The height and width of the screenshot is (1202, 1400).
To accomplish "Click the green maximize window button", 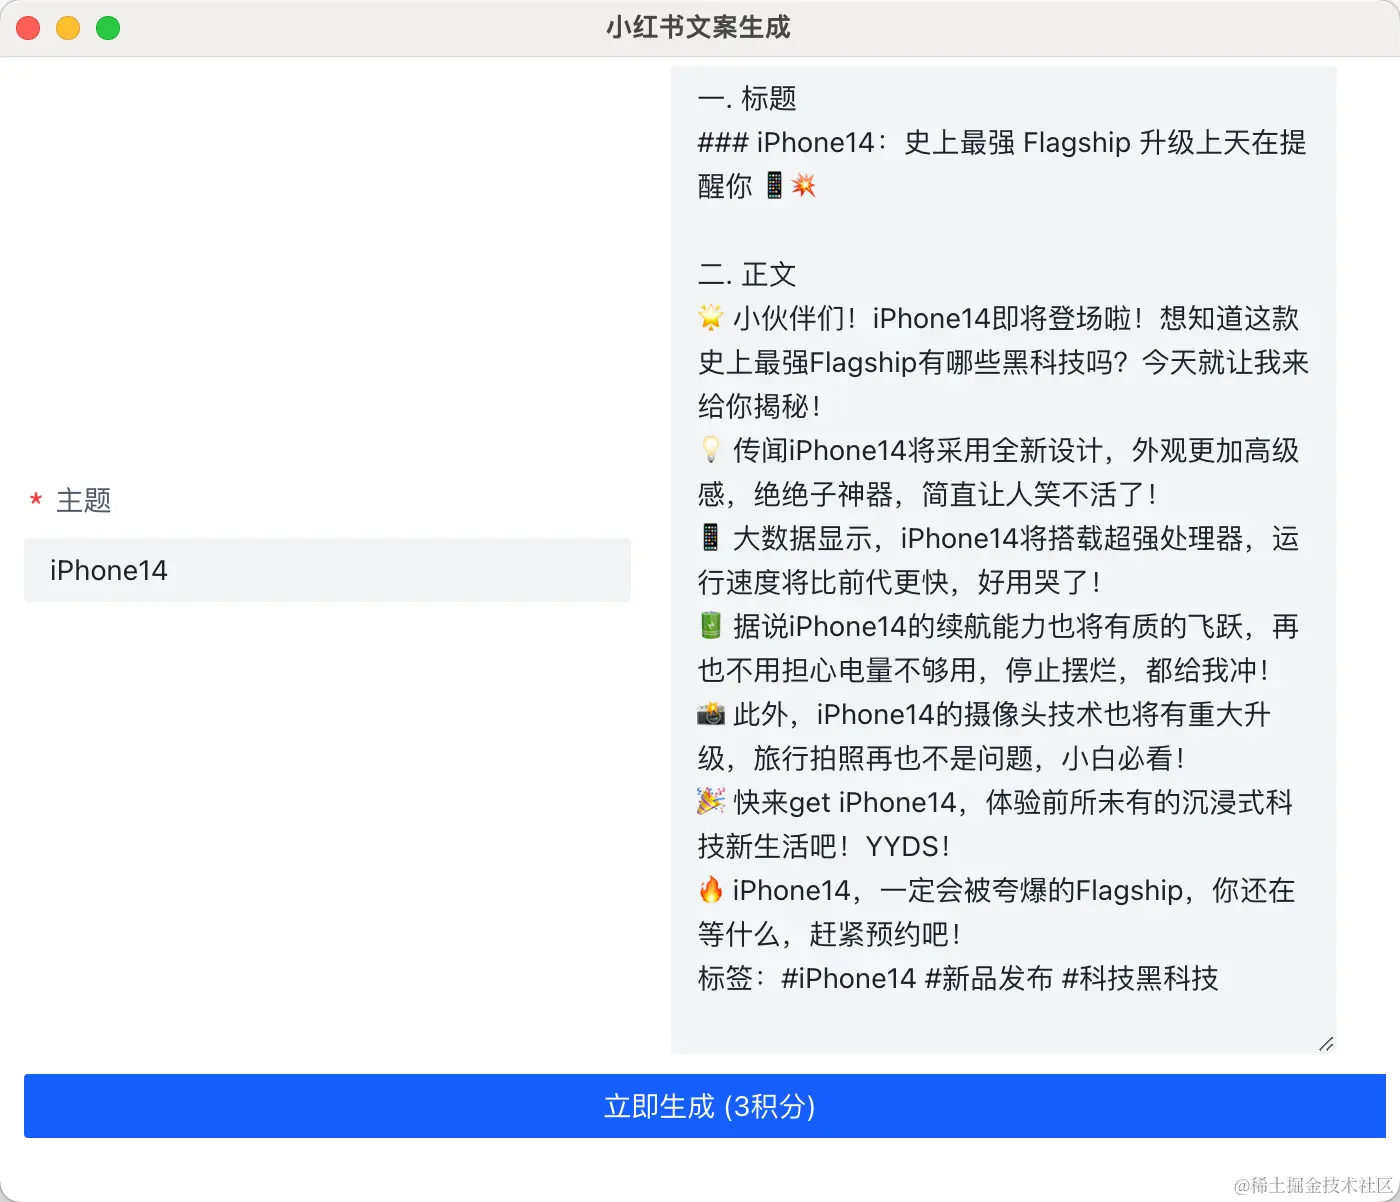I will (108, 28).
